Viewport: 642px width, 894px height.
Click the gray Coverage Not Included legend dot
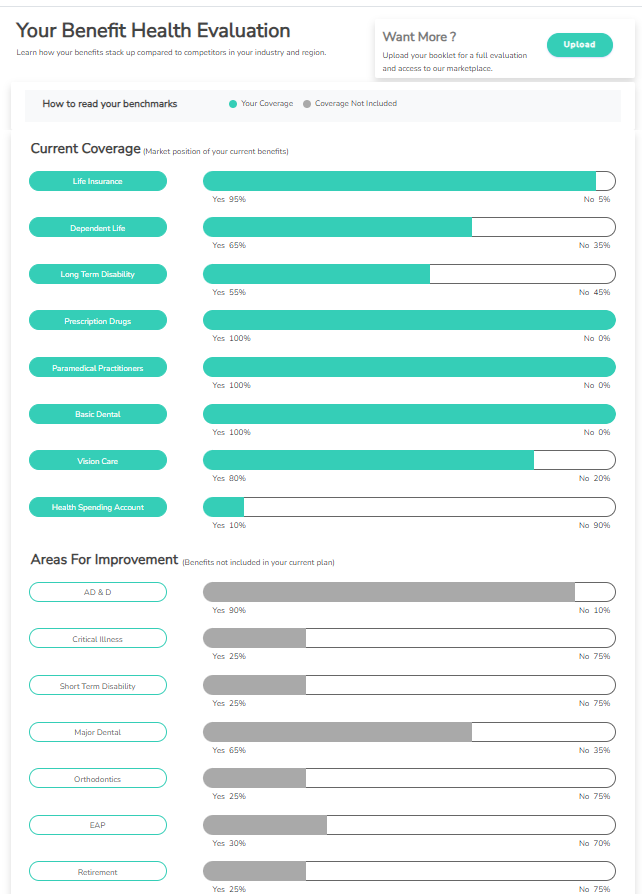307,104
